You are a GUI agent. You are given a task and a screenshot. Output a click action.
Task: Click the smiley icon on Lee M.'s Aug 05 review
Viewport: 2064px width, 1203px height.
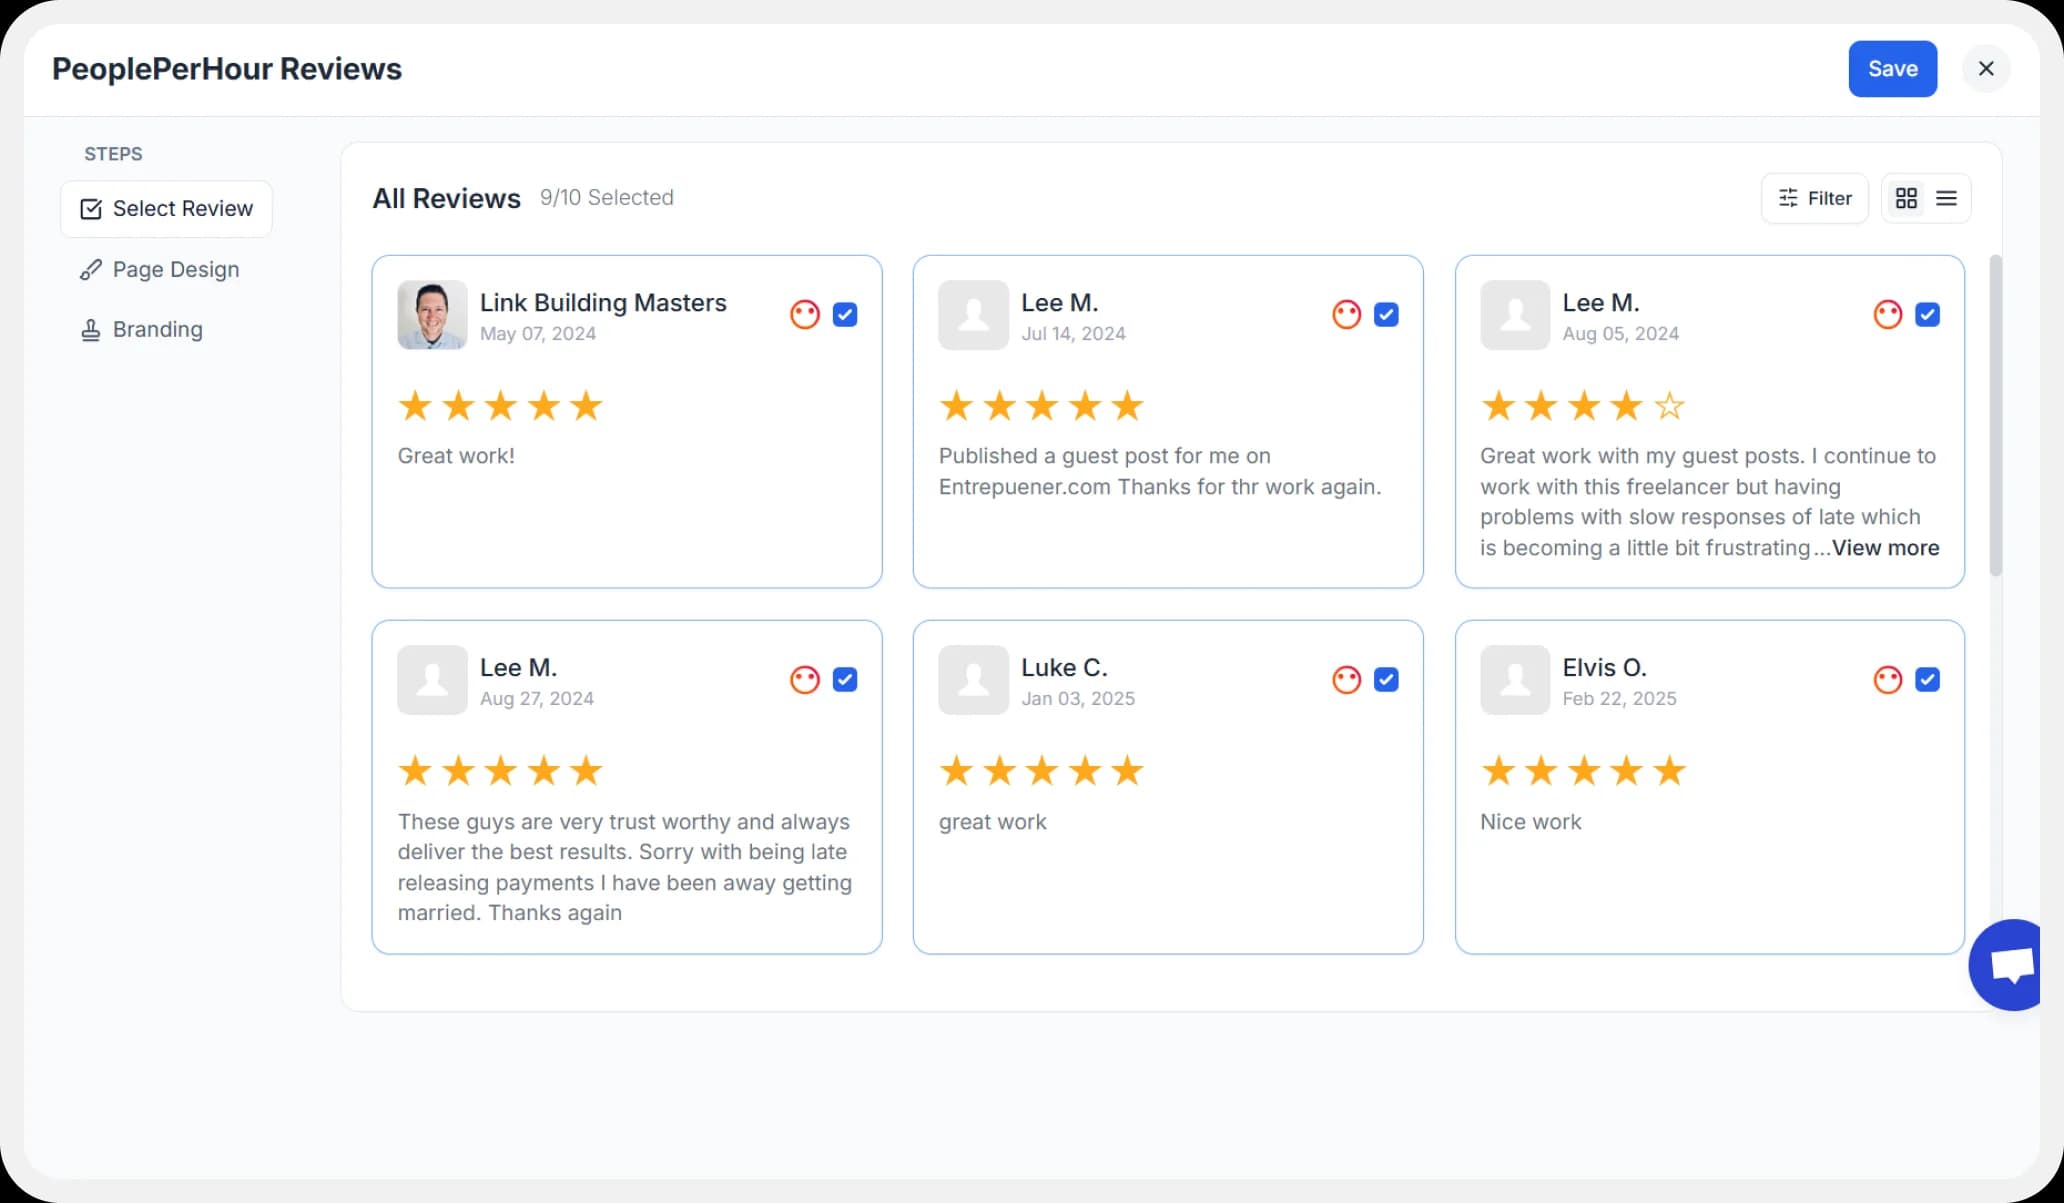pyautogui.click(x=1888, y=314)
